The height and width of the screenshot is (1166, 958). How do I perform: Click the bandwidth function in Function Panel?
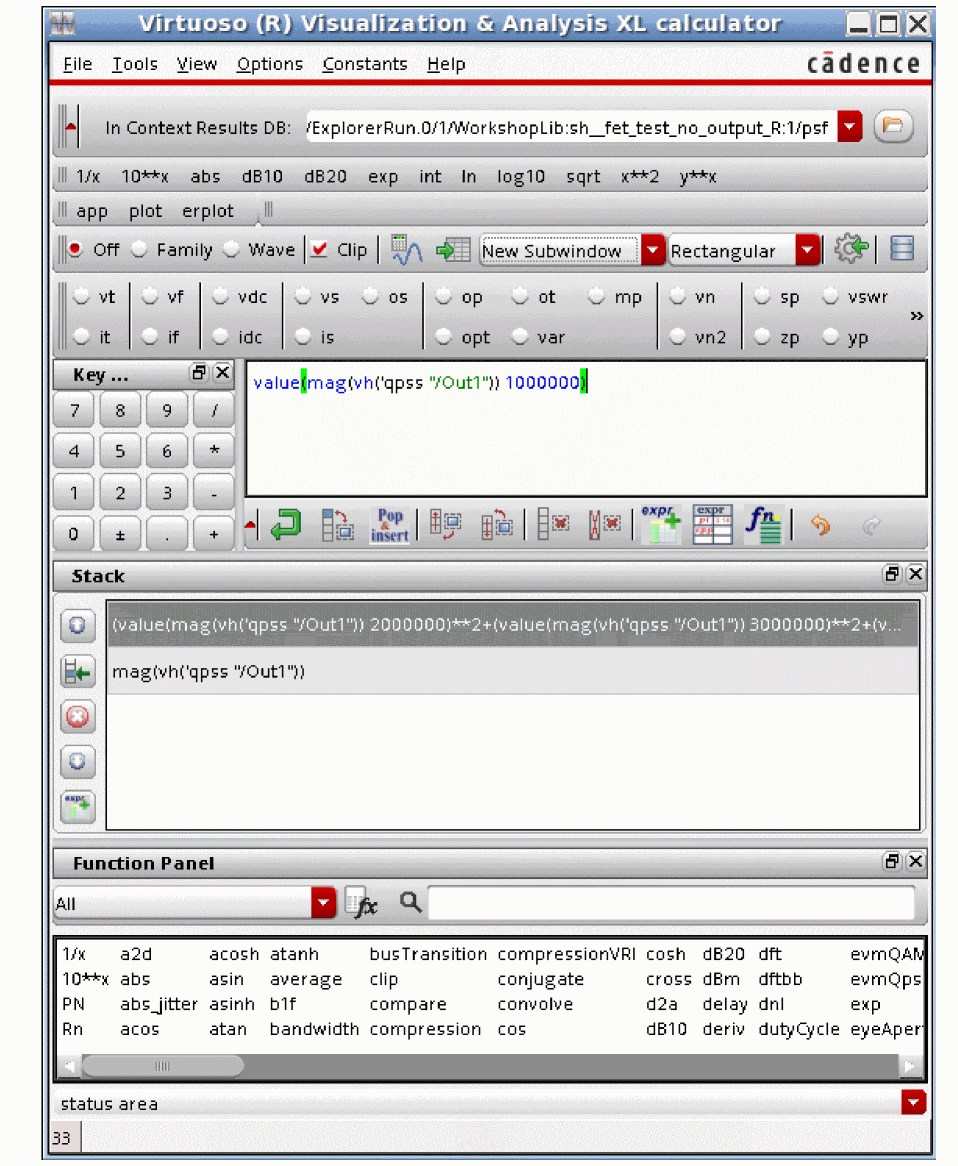tap(314, 1029)
